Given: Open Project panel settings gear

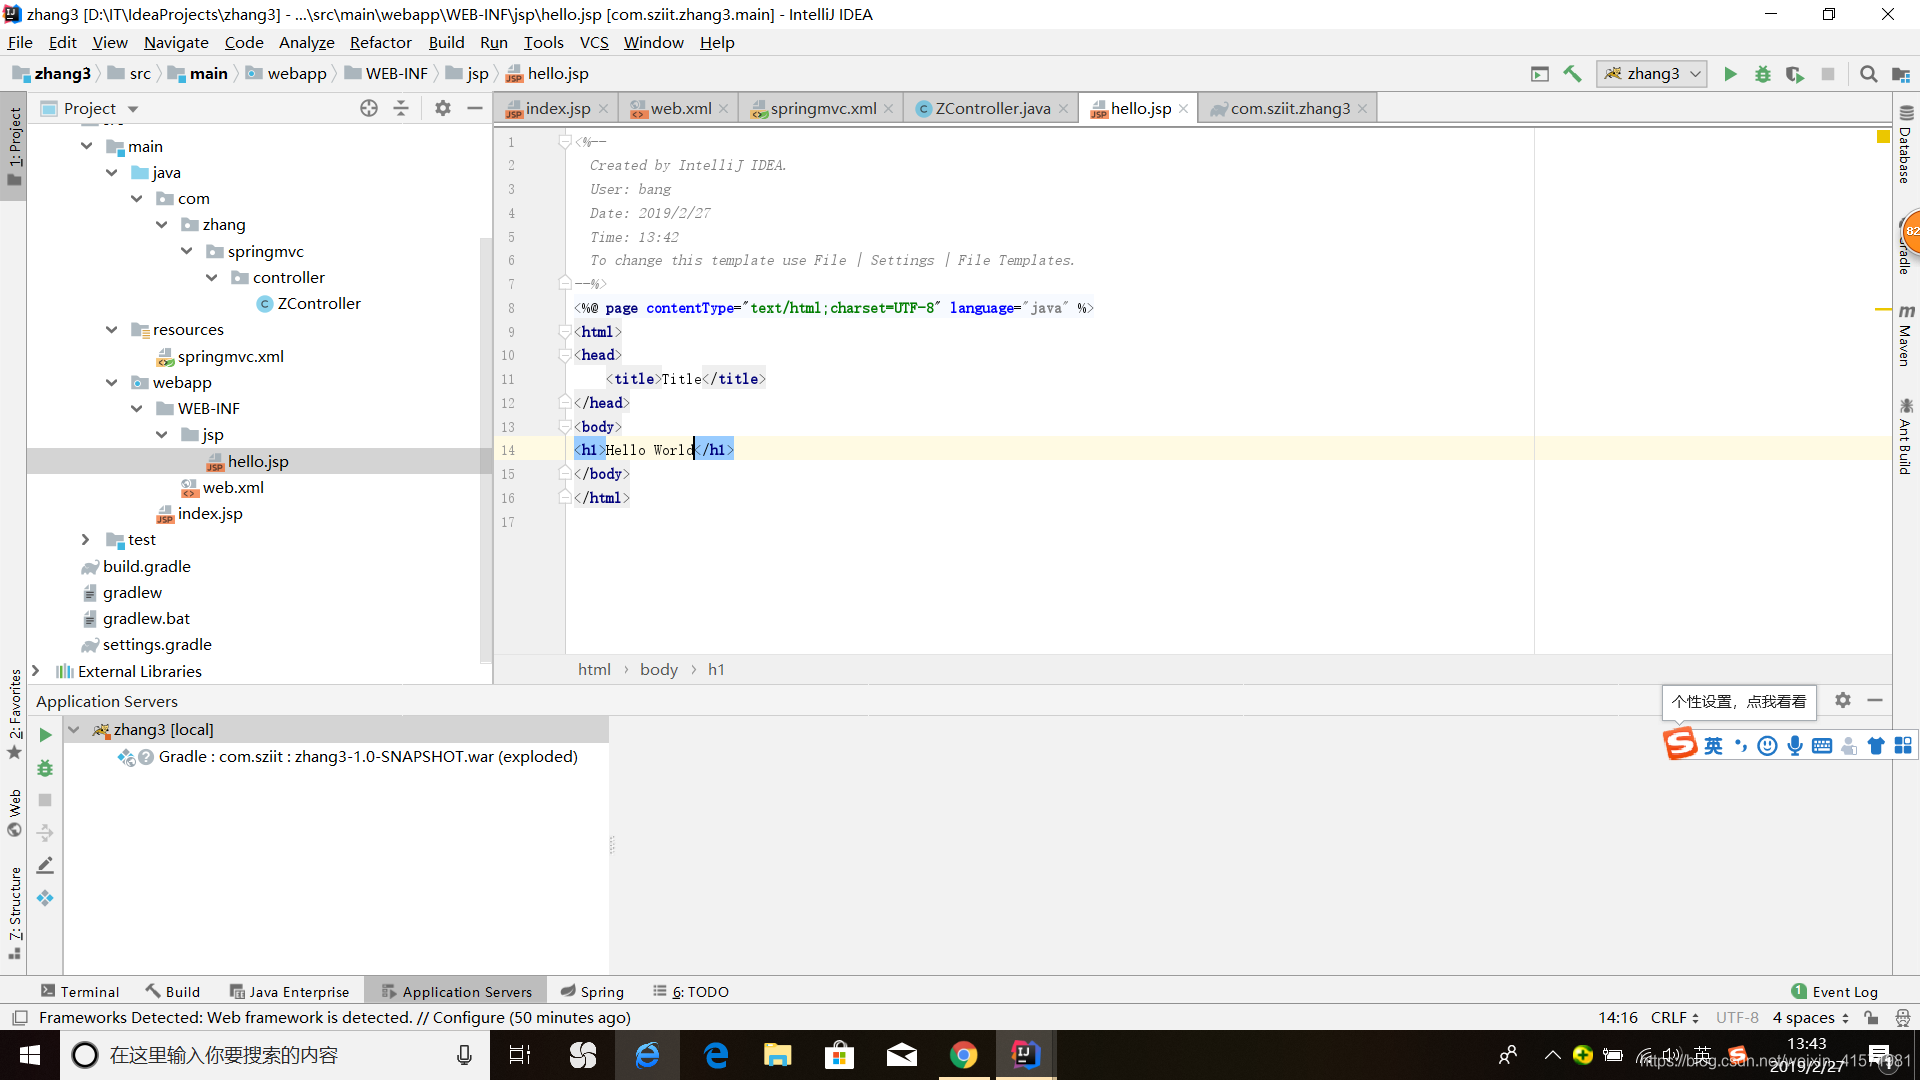Looking at the screenshot, I should click(x=443, y=108).
